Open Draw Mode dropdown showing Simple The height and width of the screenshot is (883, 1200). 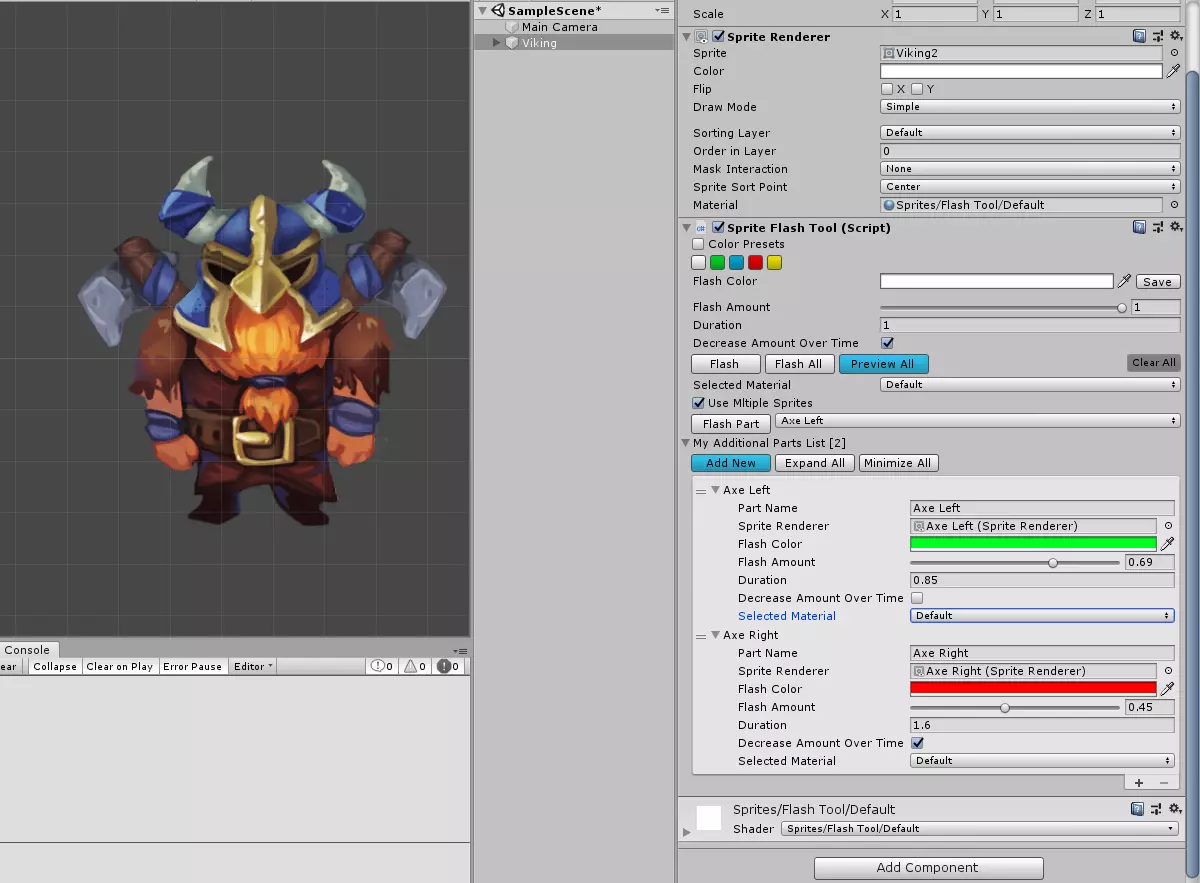pyautogui.click(x=1030, y=107)
